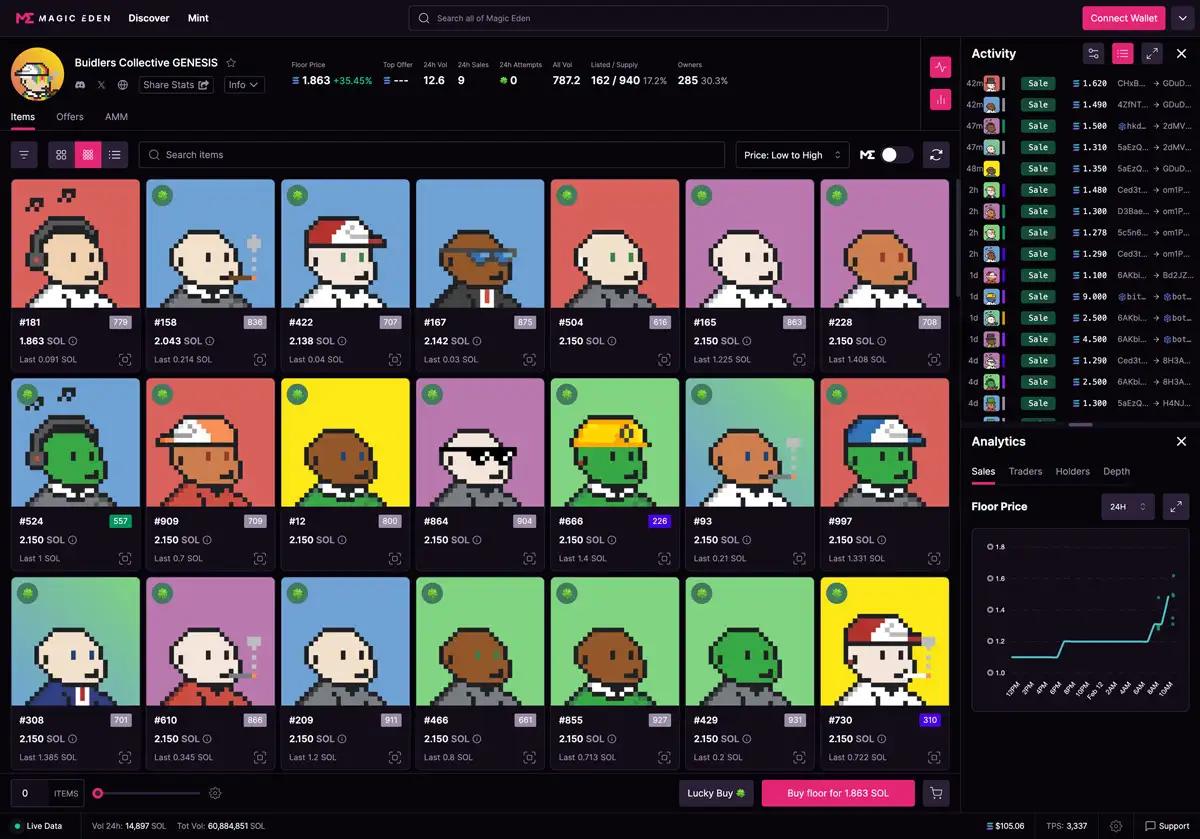Click the refresh listings icon
The width and height of the screenshot is (1200, 839).
click(x=936, y=155)
